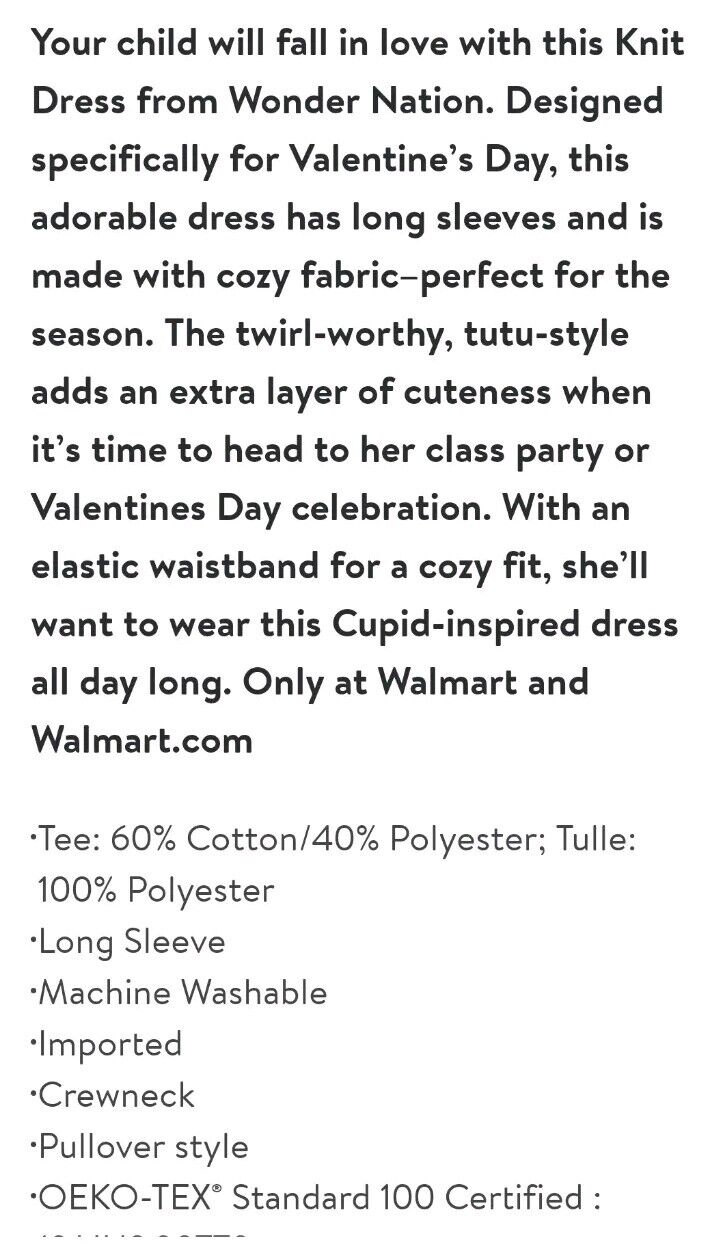Click the Only at Walmart text
708x1246 pixels.
(393, 682)
